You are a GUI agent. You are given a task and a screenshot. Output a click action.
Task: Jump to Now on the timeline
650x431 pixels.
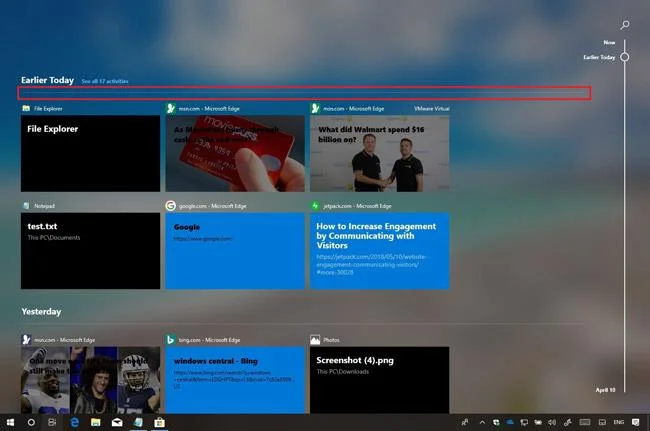pyautogui.click(x=609, y=42)
